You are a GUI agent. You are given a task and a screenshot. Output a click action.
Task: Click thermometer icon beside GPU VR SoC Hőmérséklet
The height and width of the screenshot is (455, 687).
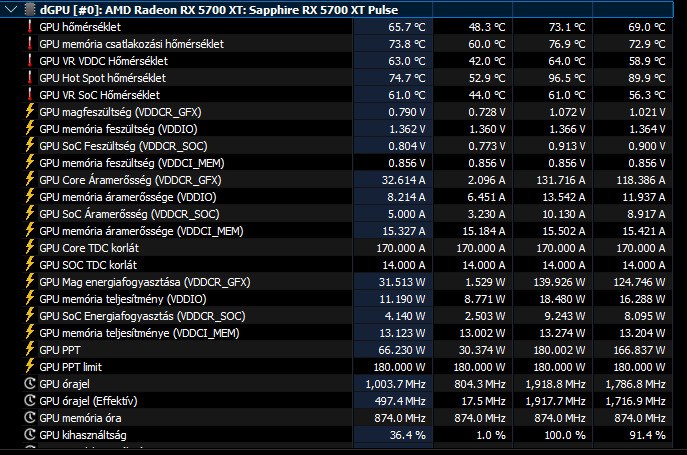click(x=30, y=95)
